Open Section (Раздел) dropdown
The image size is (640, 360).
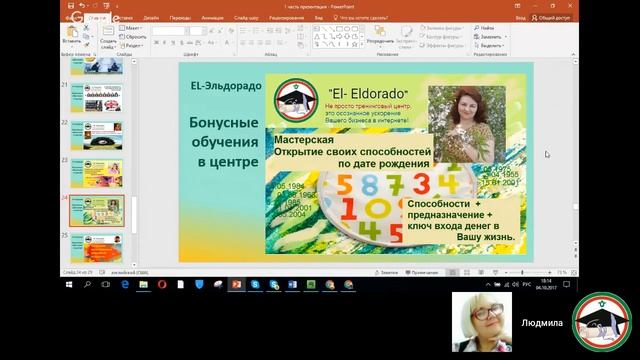(x=131, y=46)
